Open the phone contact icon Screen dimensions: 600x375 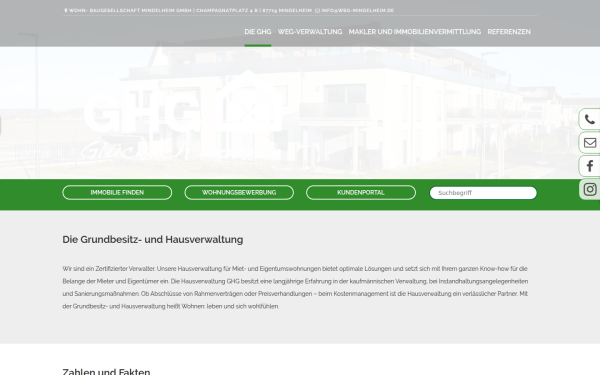pyautogui.click(x=590, y=120)
